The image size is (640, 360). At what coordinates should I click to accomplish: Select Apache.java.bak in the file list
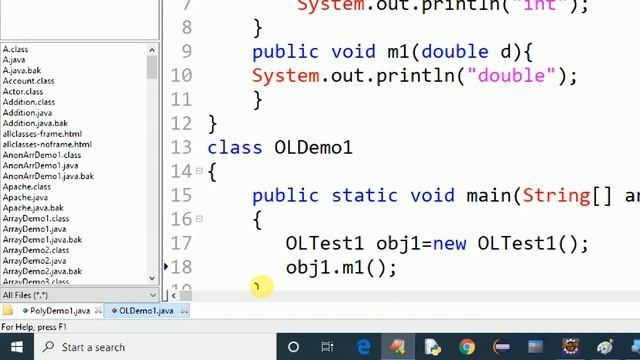[x=33, y=208]
